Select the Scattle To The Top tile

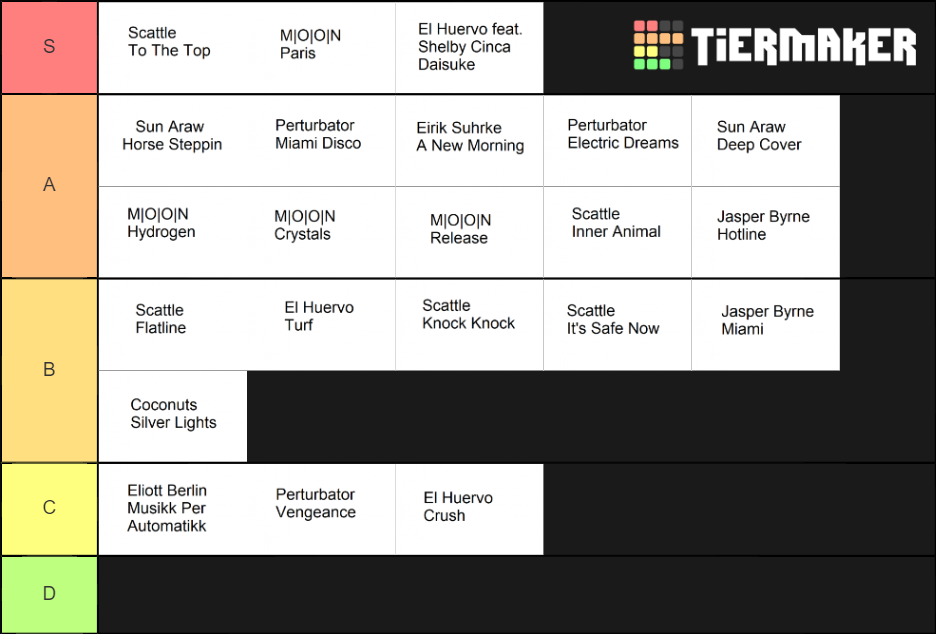click(x=173, y=47)
